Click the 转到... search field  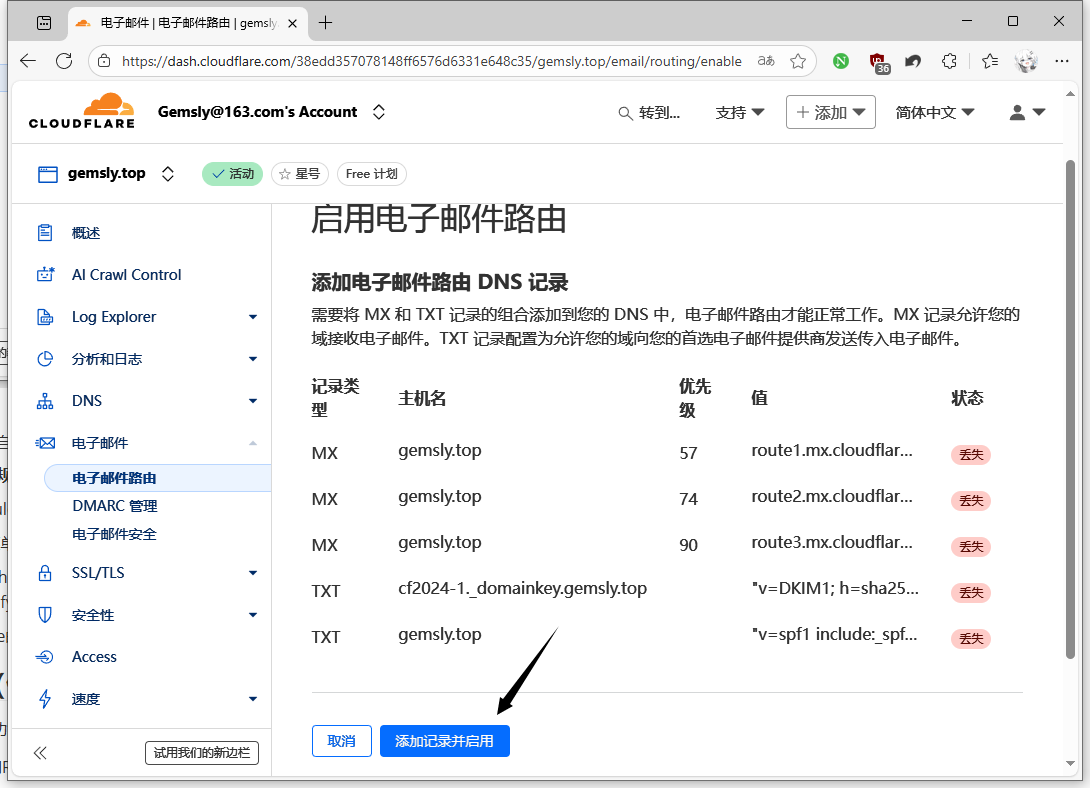(x=650, y=113)
